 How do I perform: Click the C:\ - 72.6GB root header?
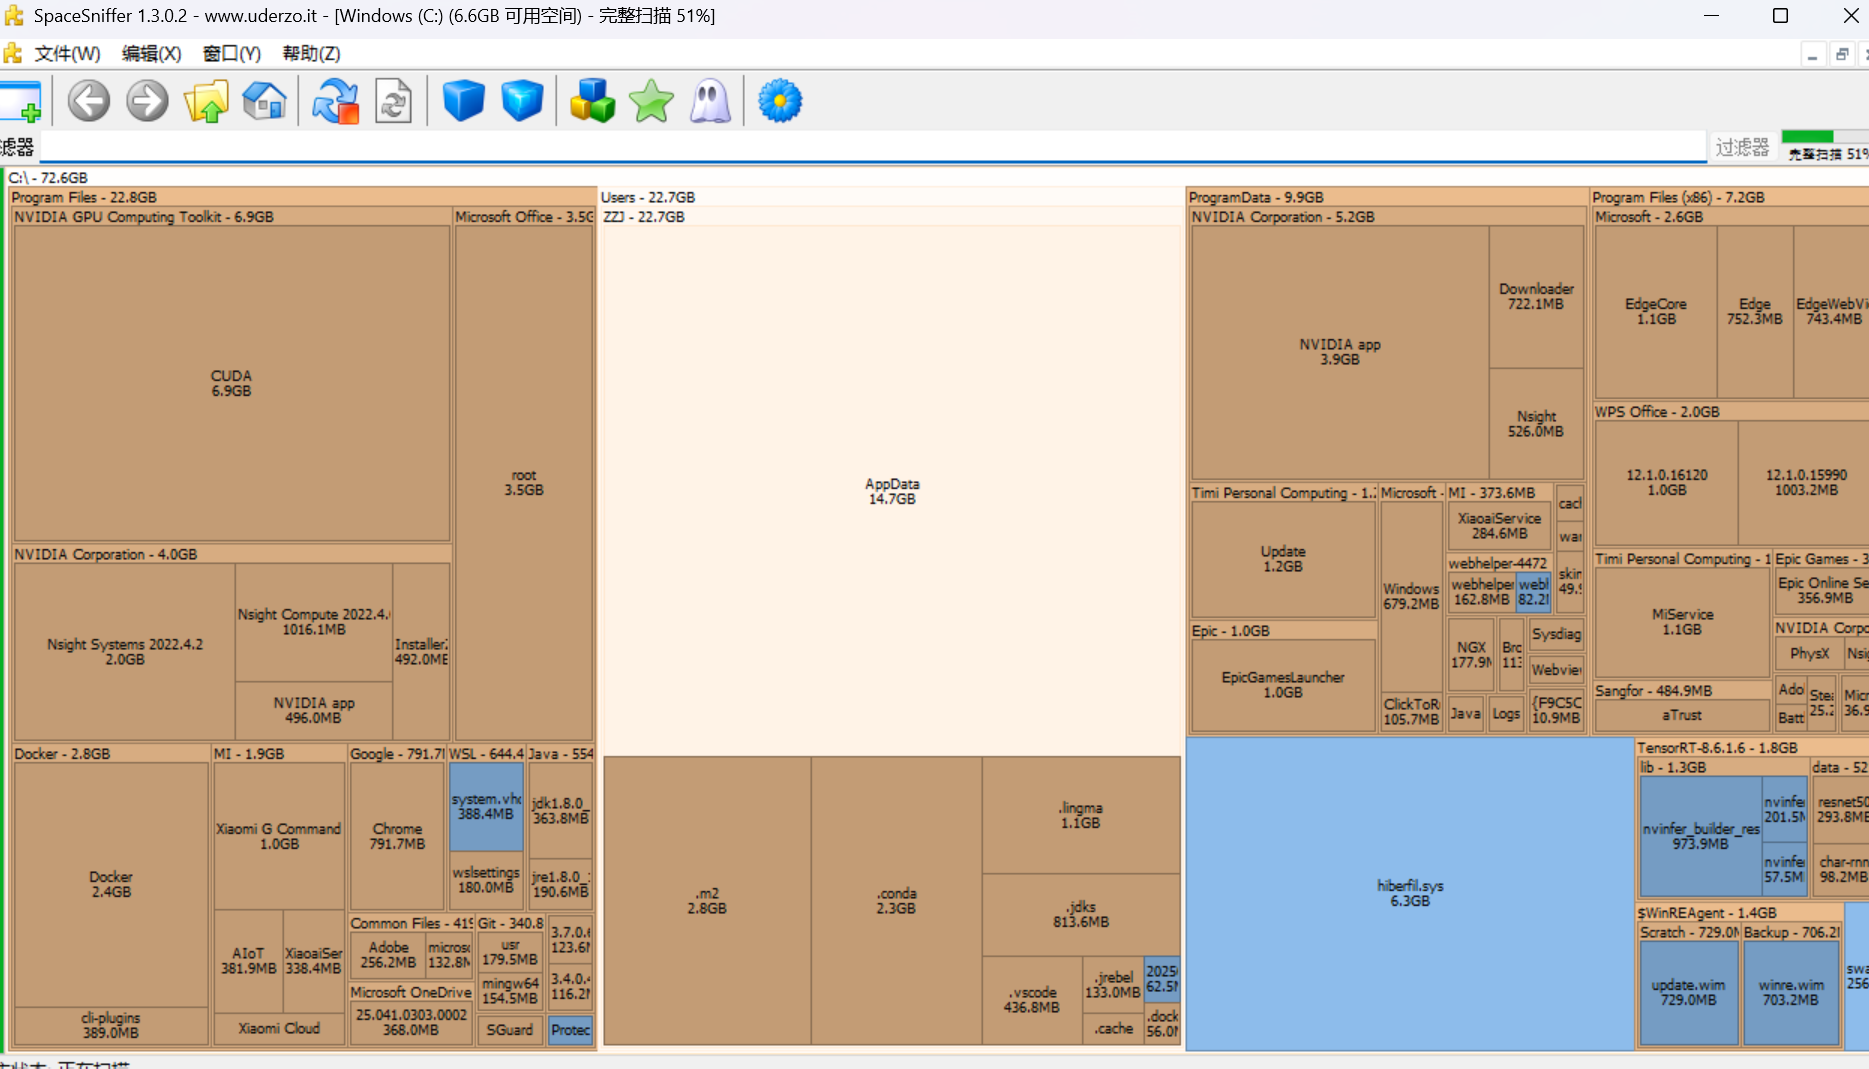point(48,178)
